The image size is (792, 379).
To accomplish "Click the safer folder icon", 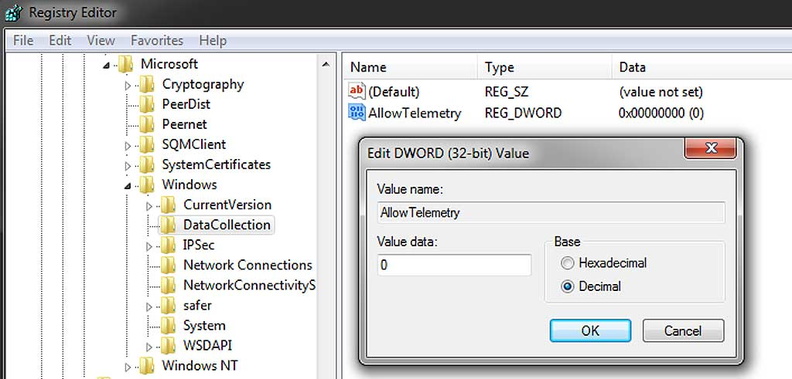I will click(168, 306).
